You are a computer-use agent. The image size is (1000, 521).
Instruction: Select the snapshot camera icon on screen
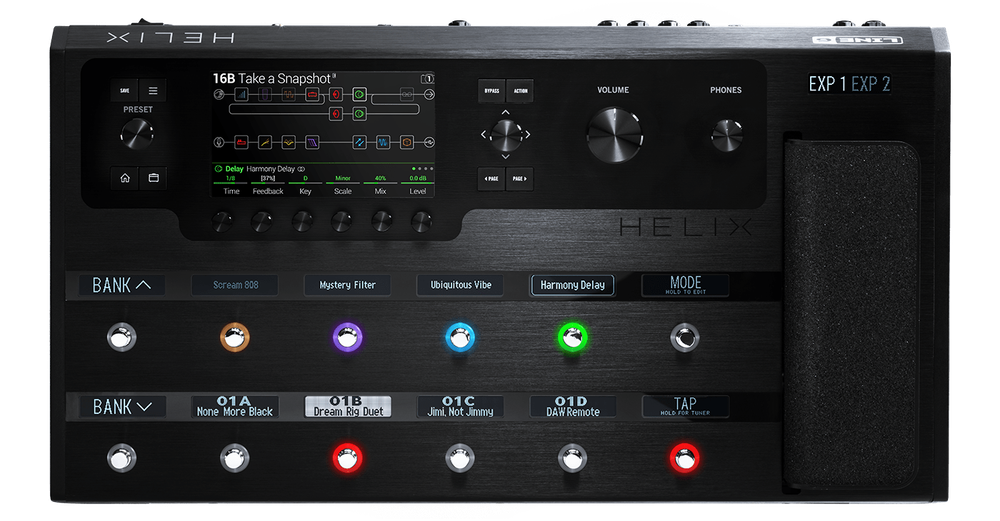point(427,78)
